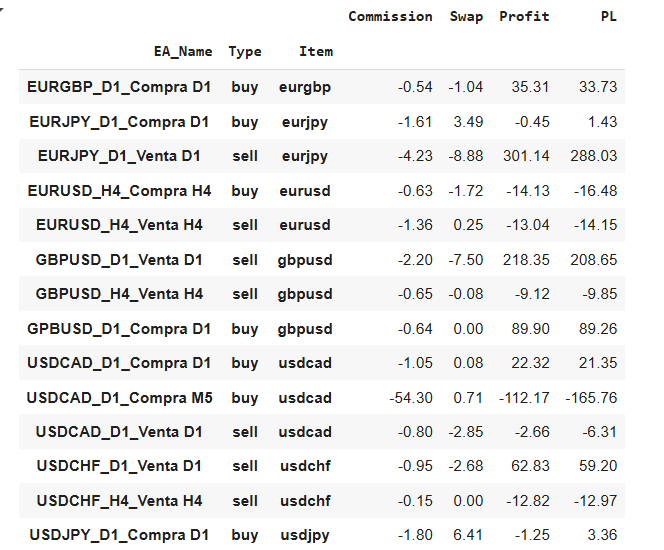Select Profit value 218.35

tap(526, 260)
